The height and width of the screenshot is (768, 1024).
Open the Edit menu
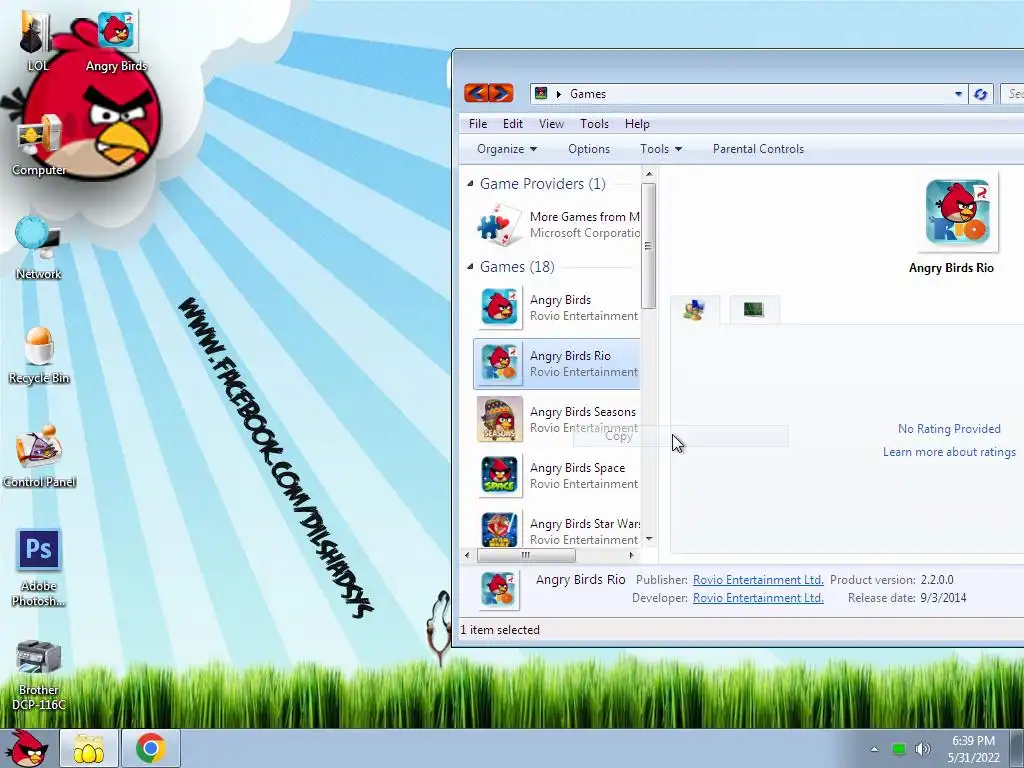(513, 124)
